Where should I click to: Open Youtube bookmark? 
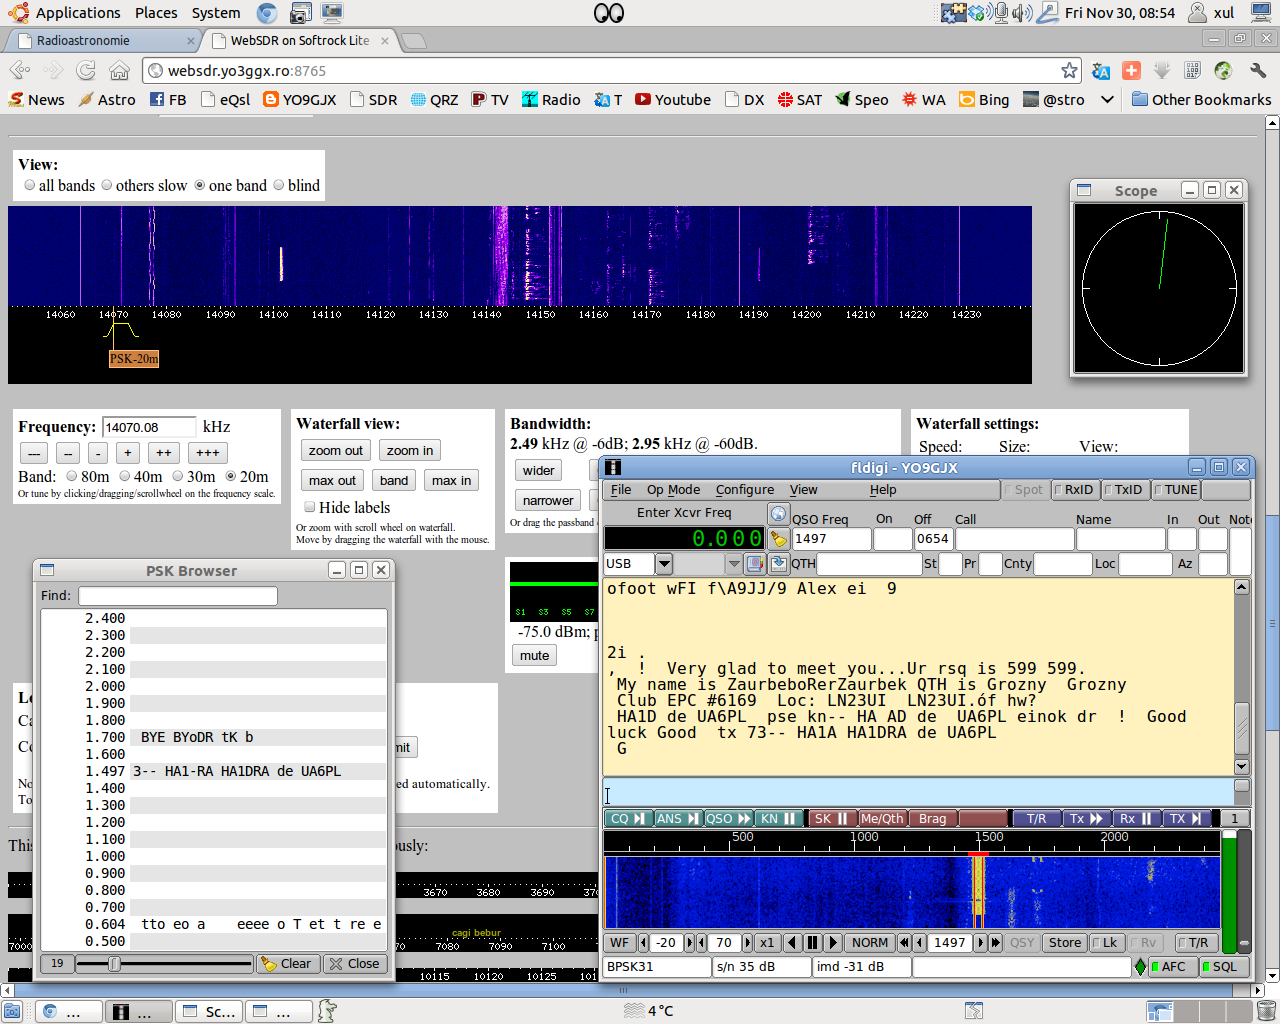[x=673, y=99]
